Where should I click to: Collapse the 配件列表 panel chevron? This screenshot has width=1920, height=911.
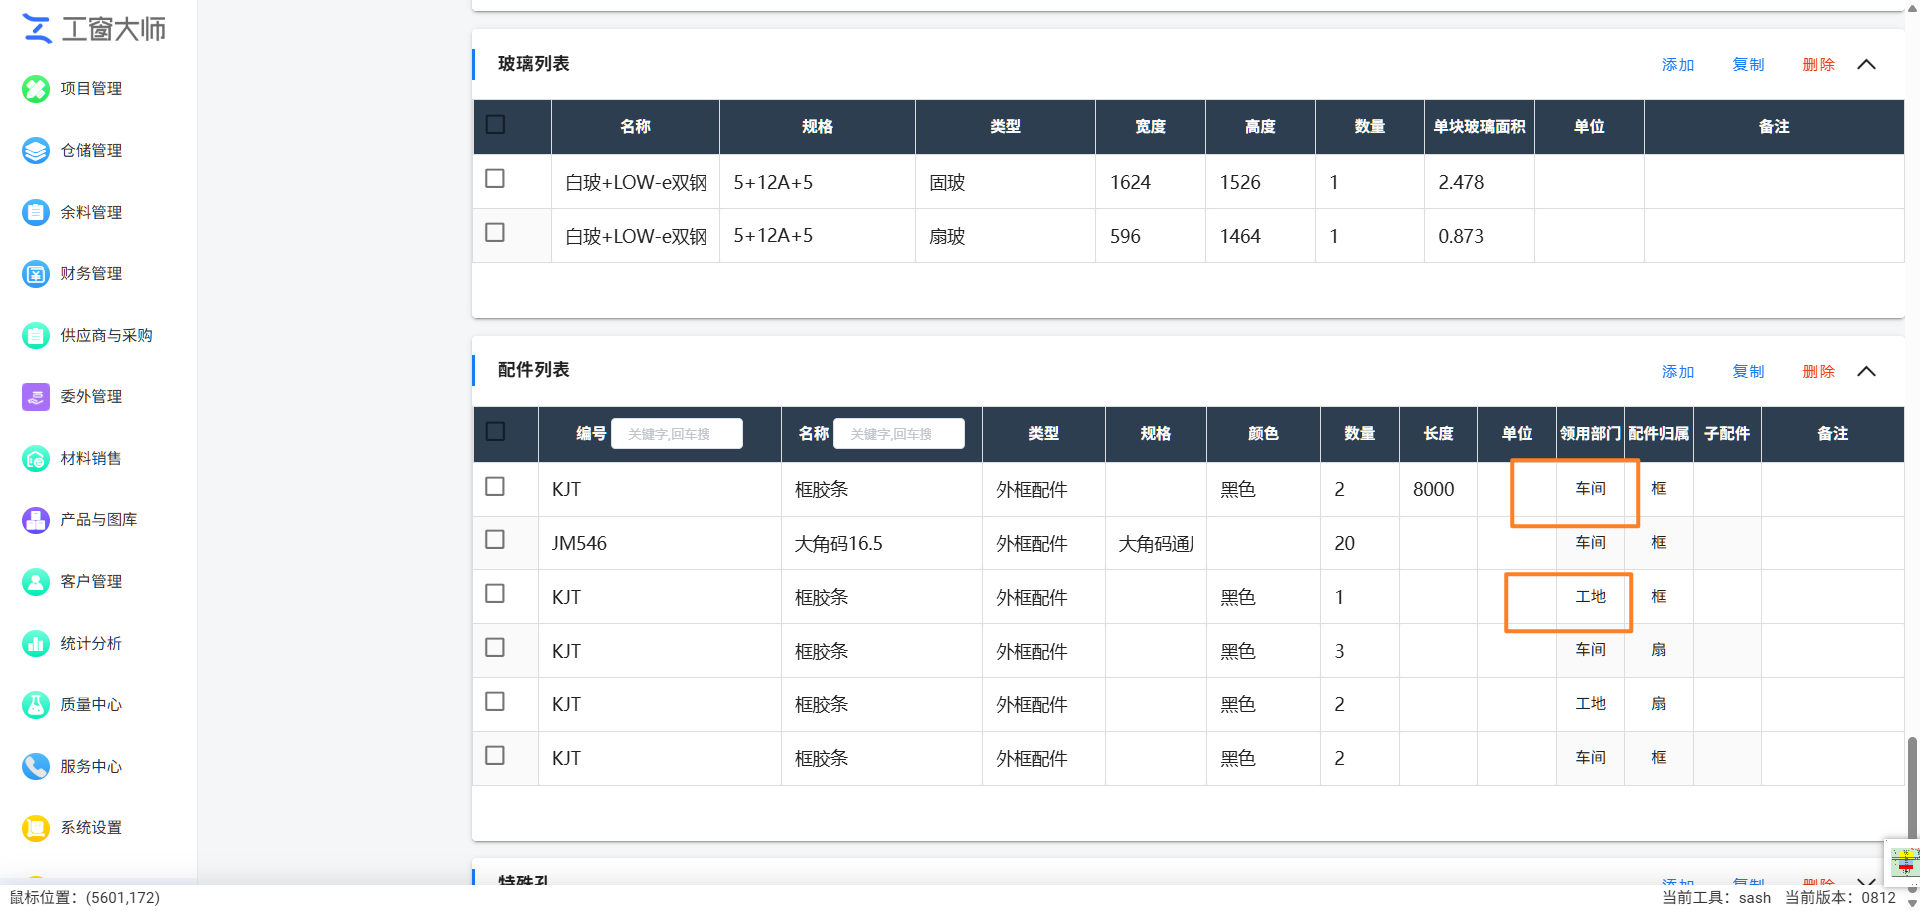point(1866,371)
